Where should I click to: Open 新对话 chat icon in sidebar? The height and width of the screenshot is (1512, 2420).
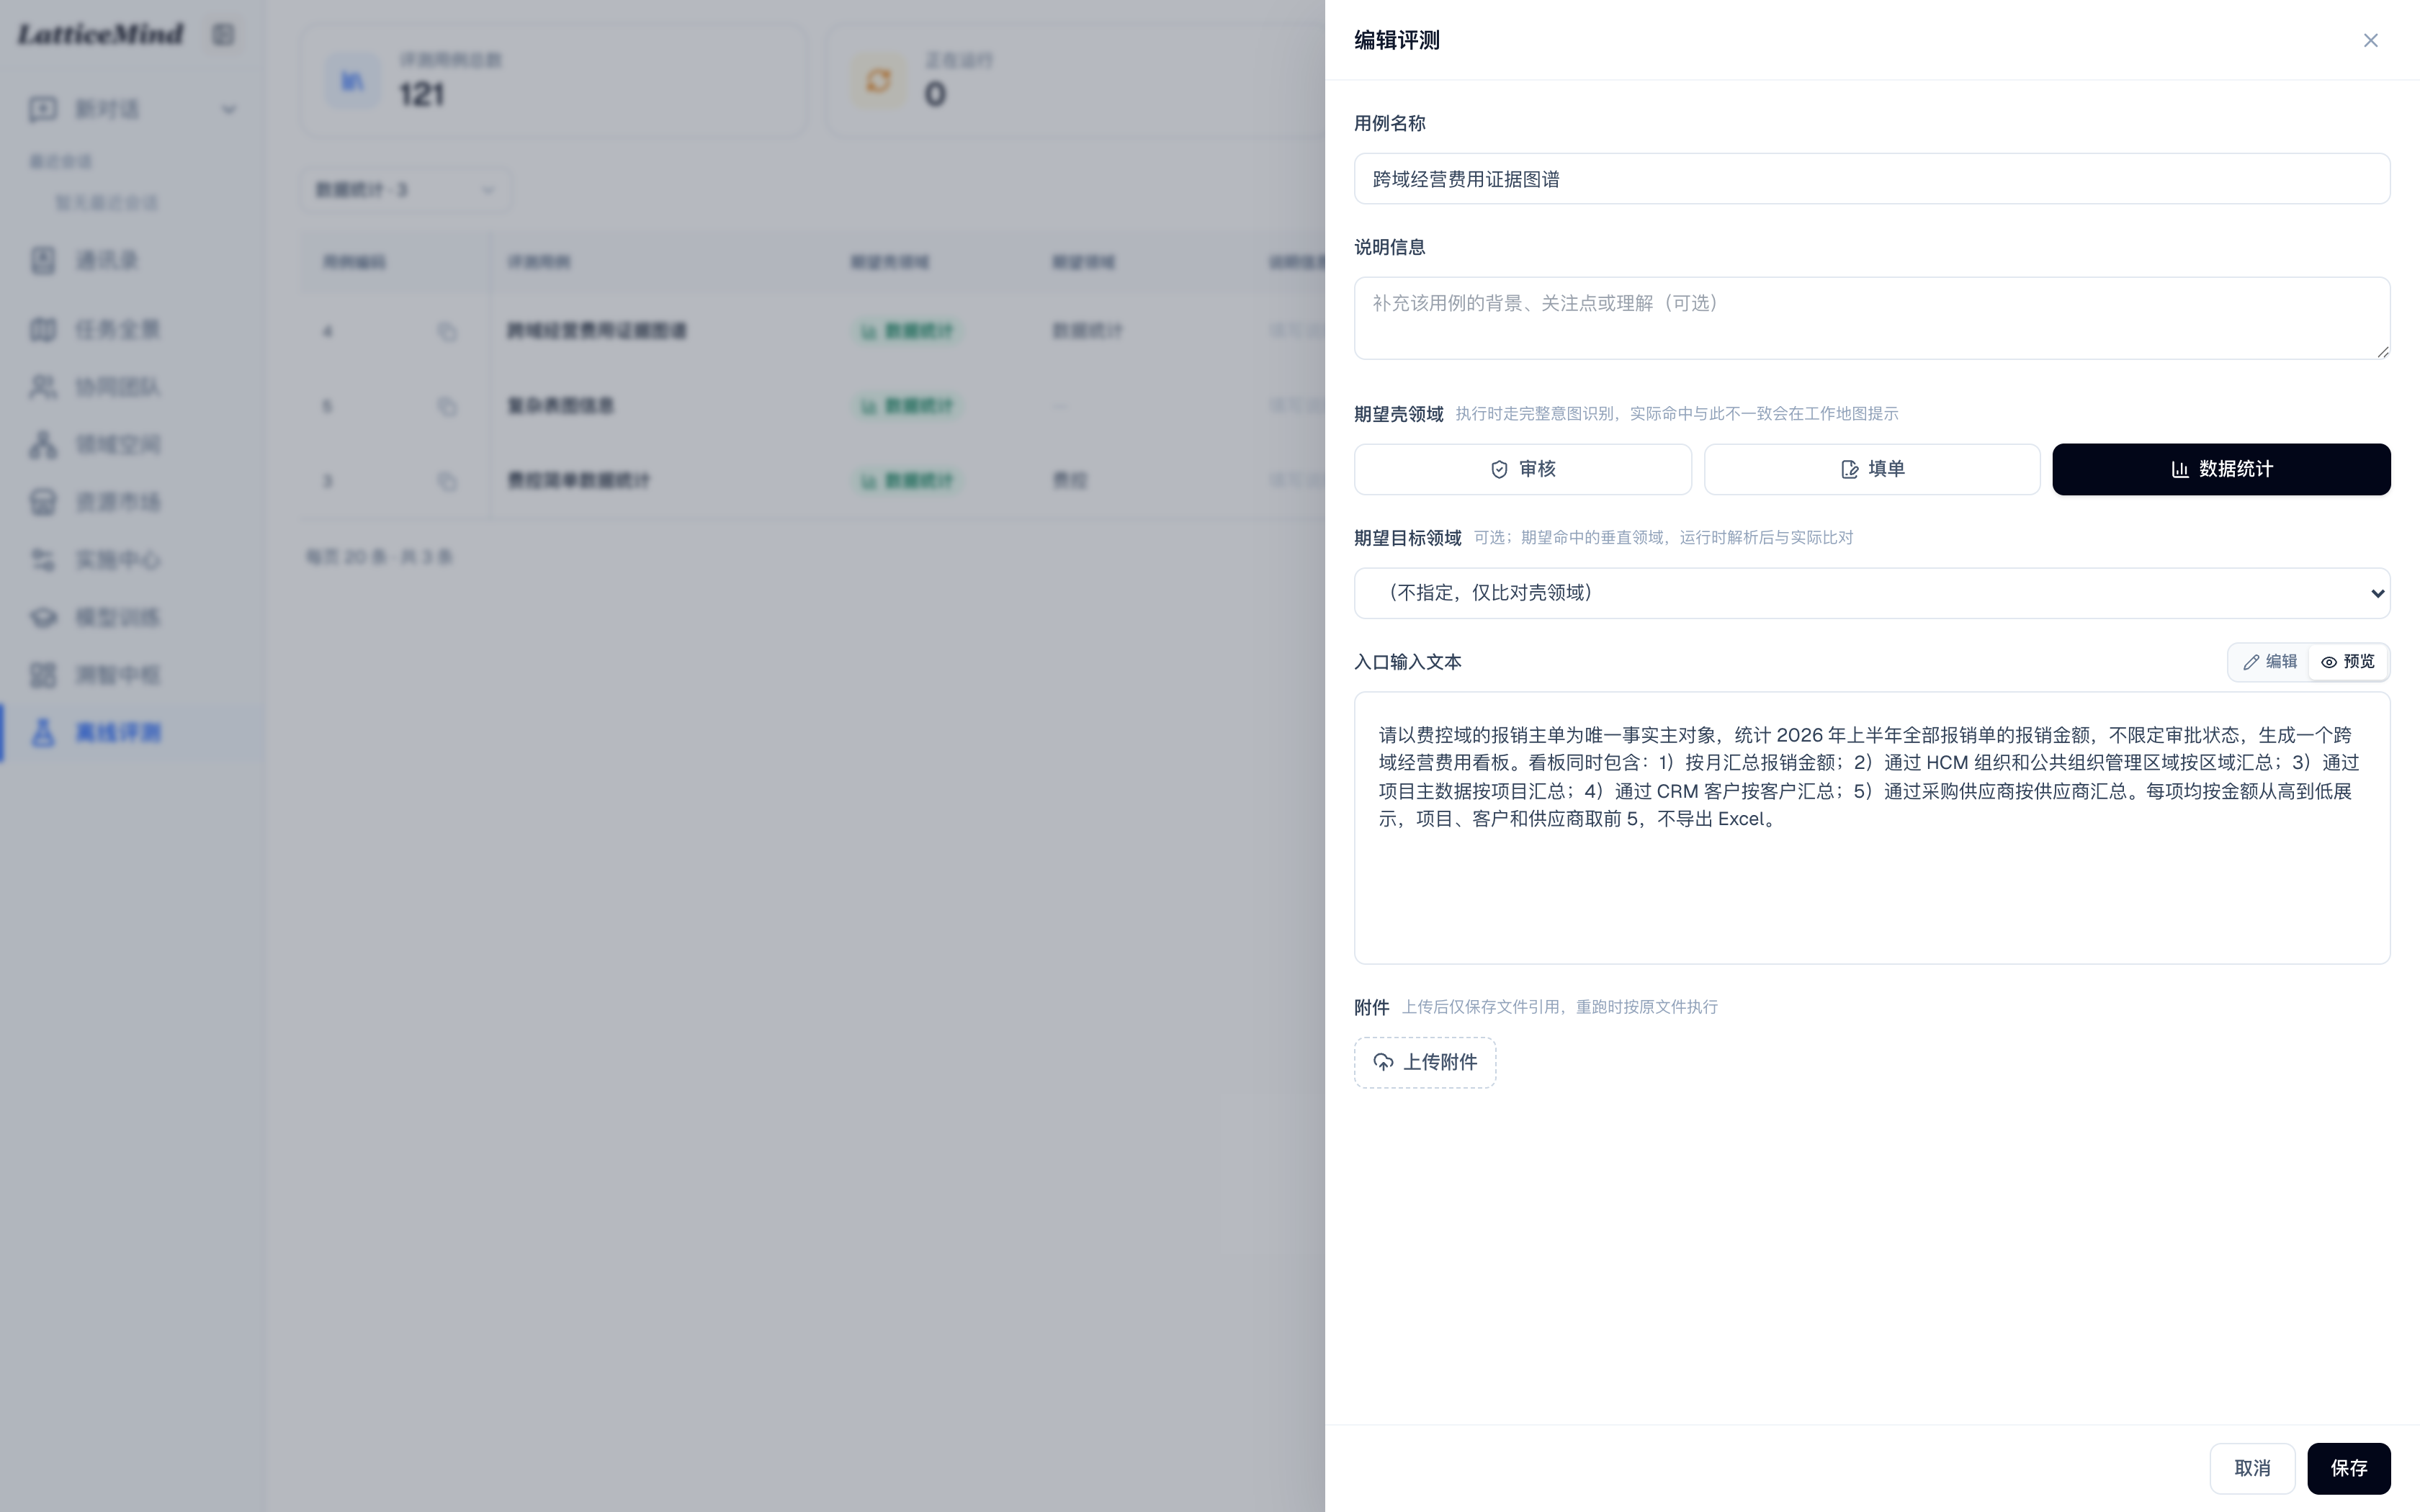pos(43,109)
